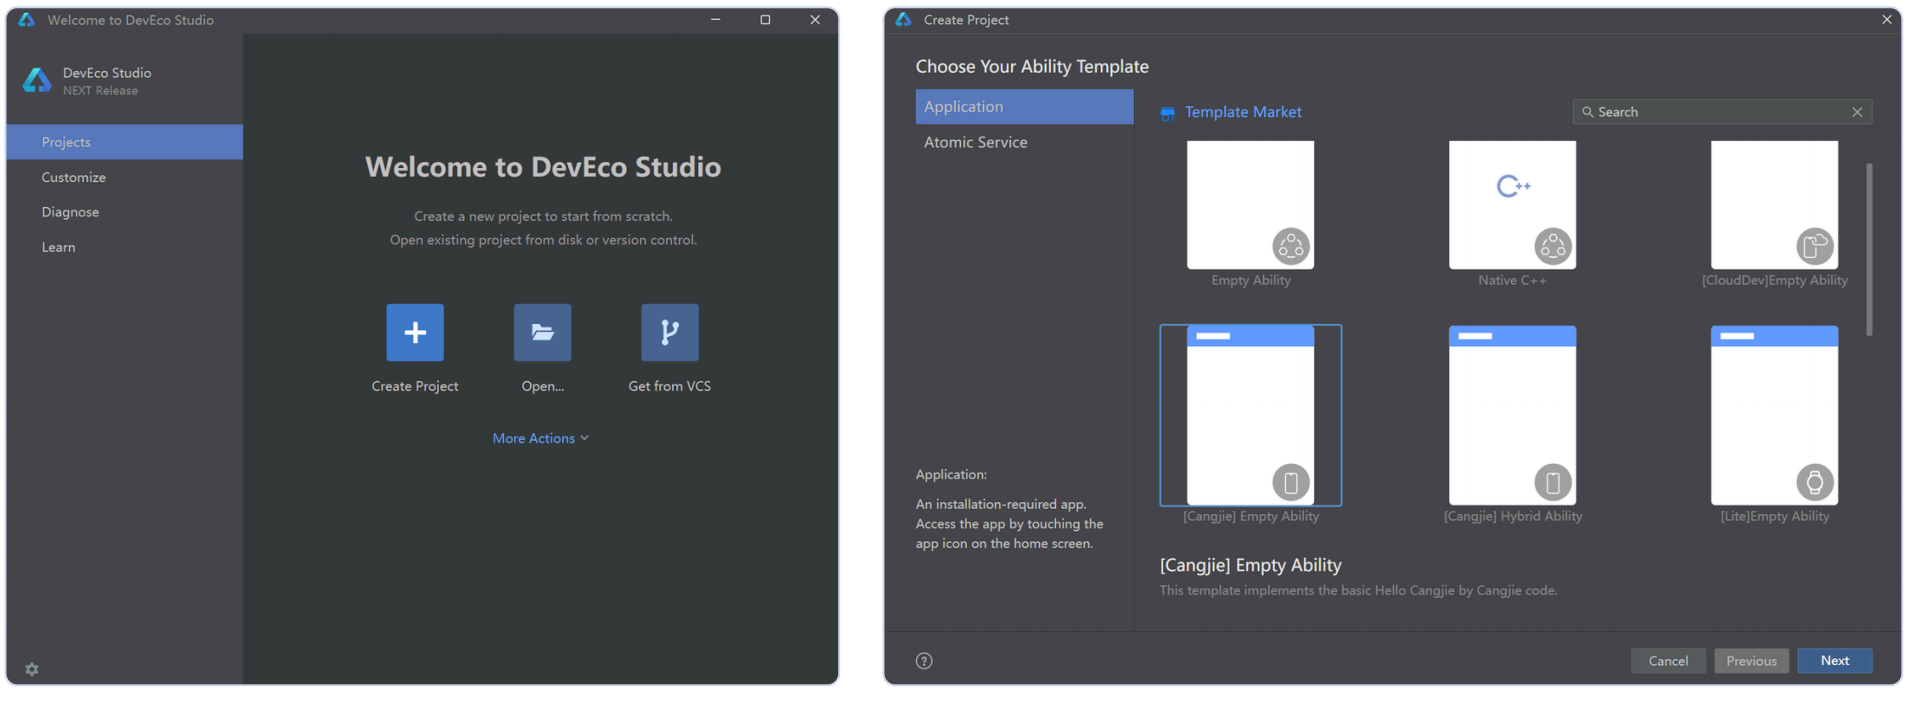Select the Native C++ template thumbnail
Screen dimensions: 1914x702
click(x=1512, y=205)
